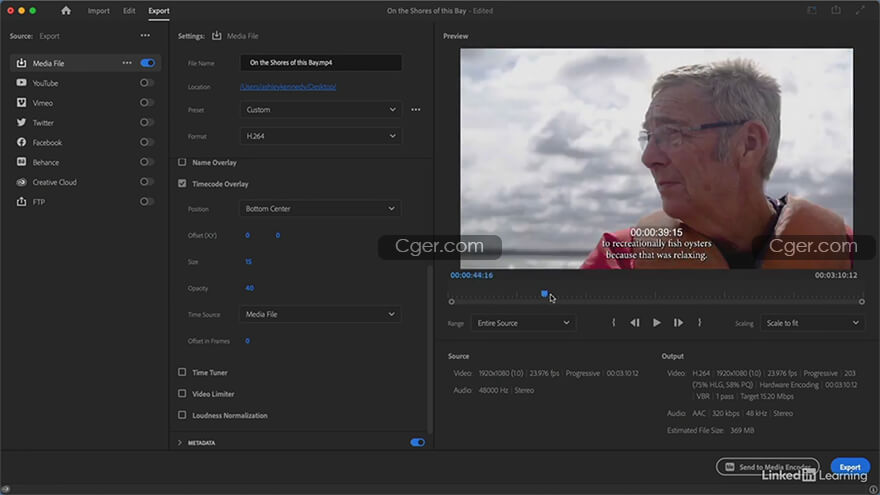
Task: Click the Behance destination icon
Action: pyautogui.click(x=21, y=162)
